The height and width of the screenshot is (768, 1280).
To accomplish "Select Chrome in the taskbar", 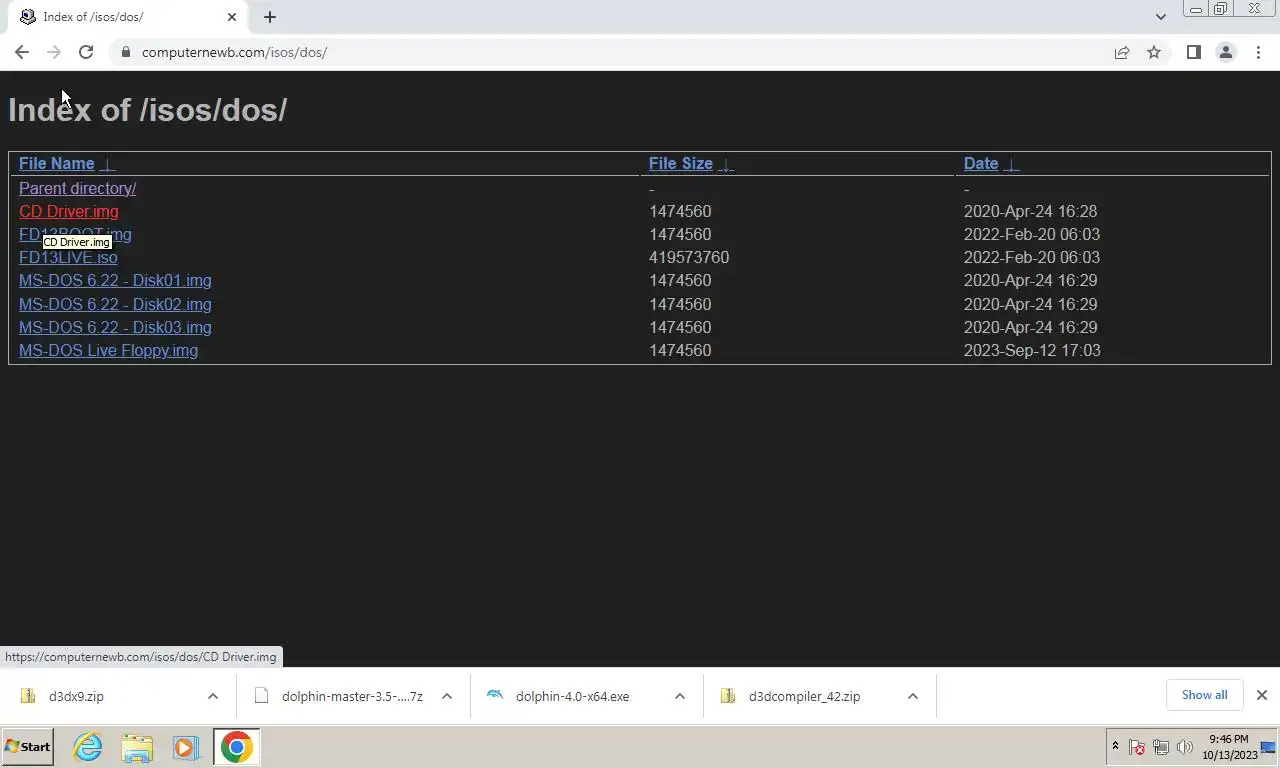I will [x=237, y=747].
